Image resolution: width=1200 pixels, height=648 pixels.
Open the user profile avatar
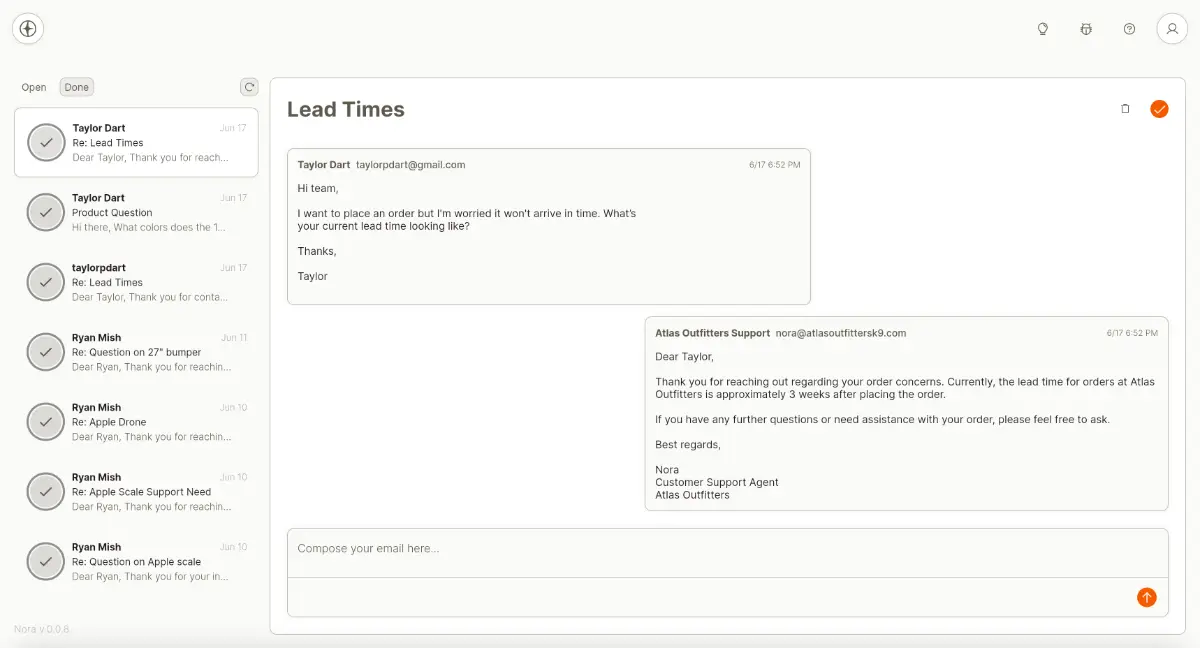tap(1172, 29)
